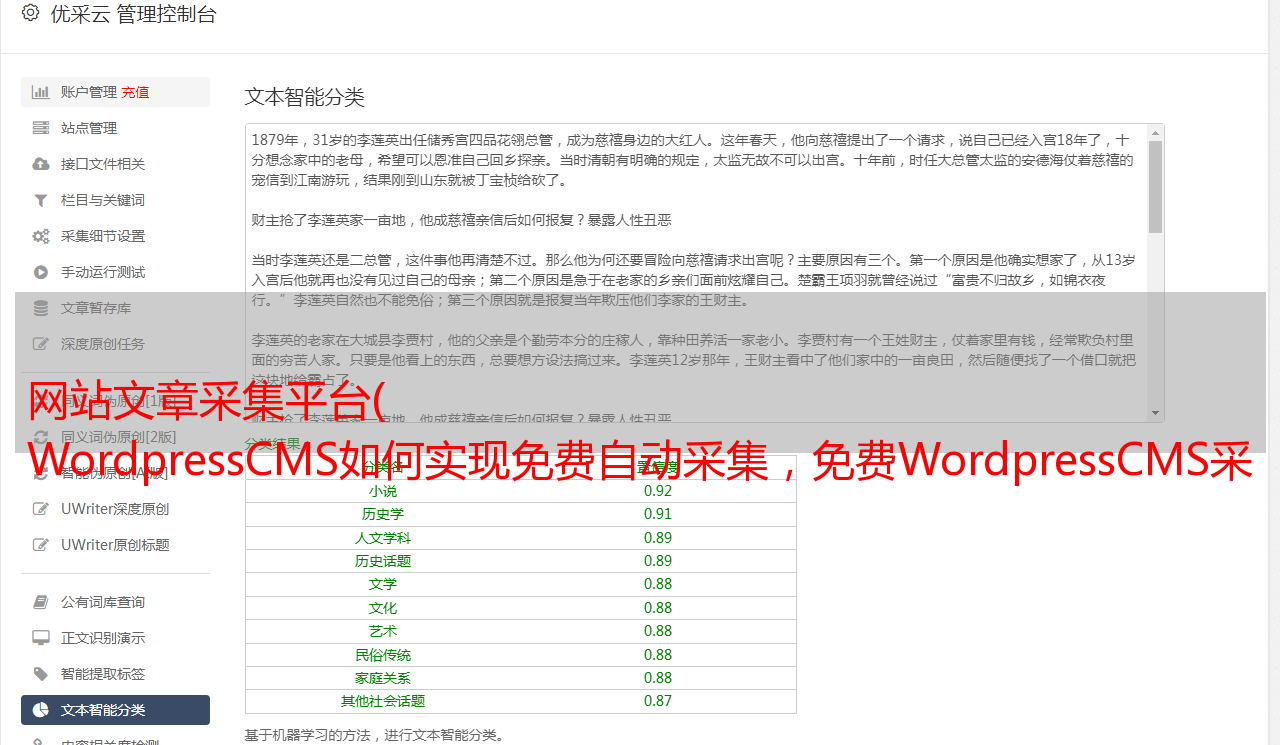Click the filter funnel icon for 栏目与关键词
Screen dimensions: 1280x745
[41, 200]
